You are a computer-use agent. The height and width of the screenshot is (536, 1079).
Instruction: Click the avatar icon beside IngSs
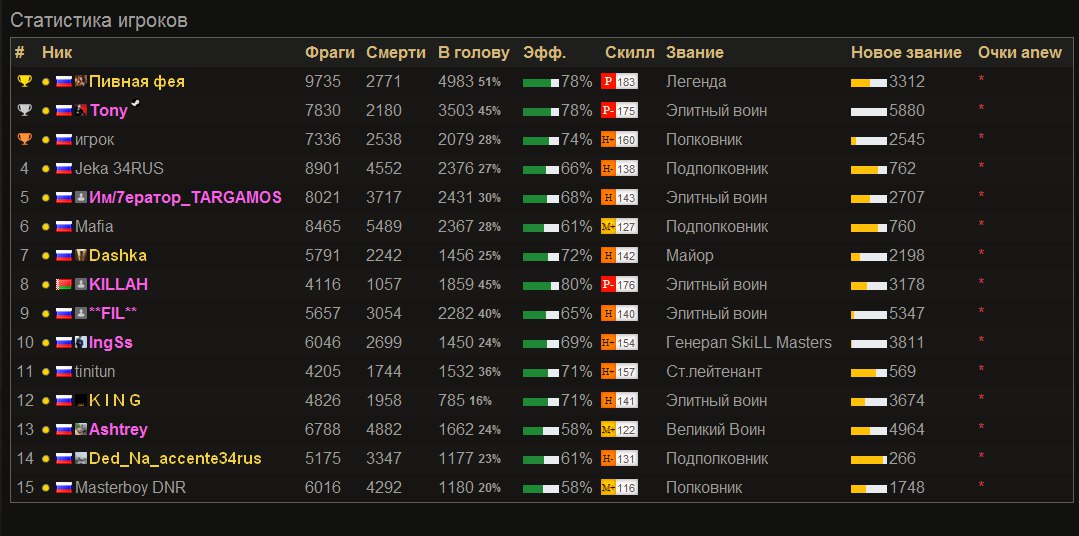pos(81,343)
